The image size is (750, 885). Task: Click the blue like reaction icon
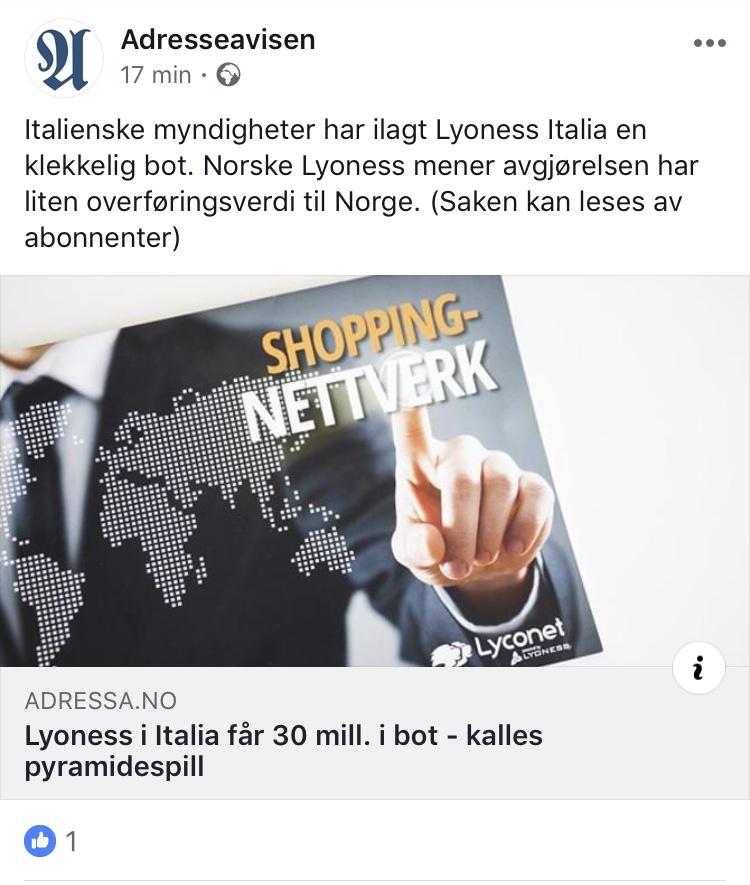[40, 841]
